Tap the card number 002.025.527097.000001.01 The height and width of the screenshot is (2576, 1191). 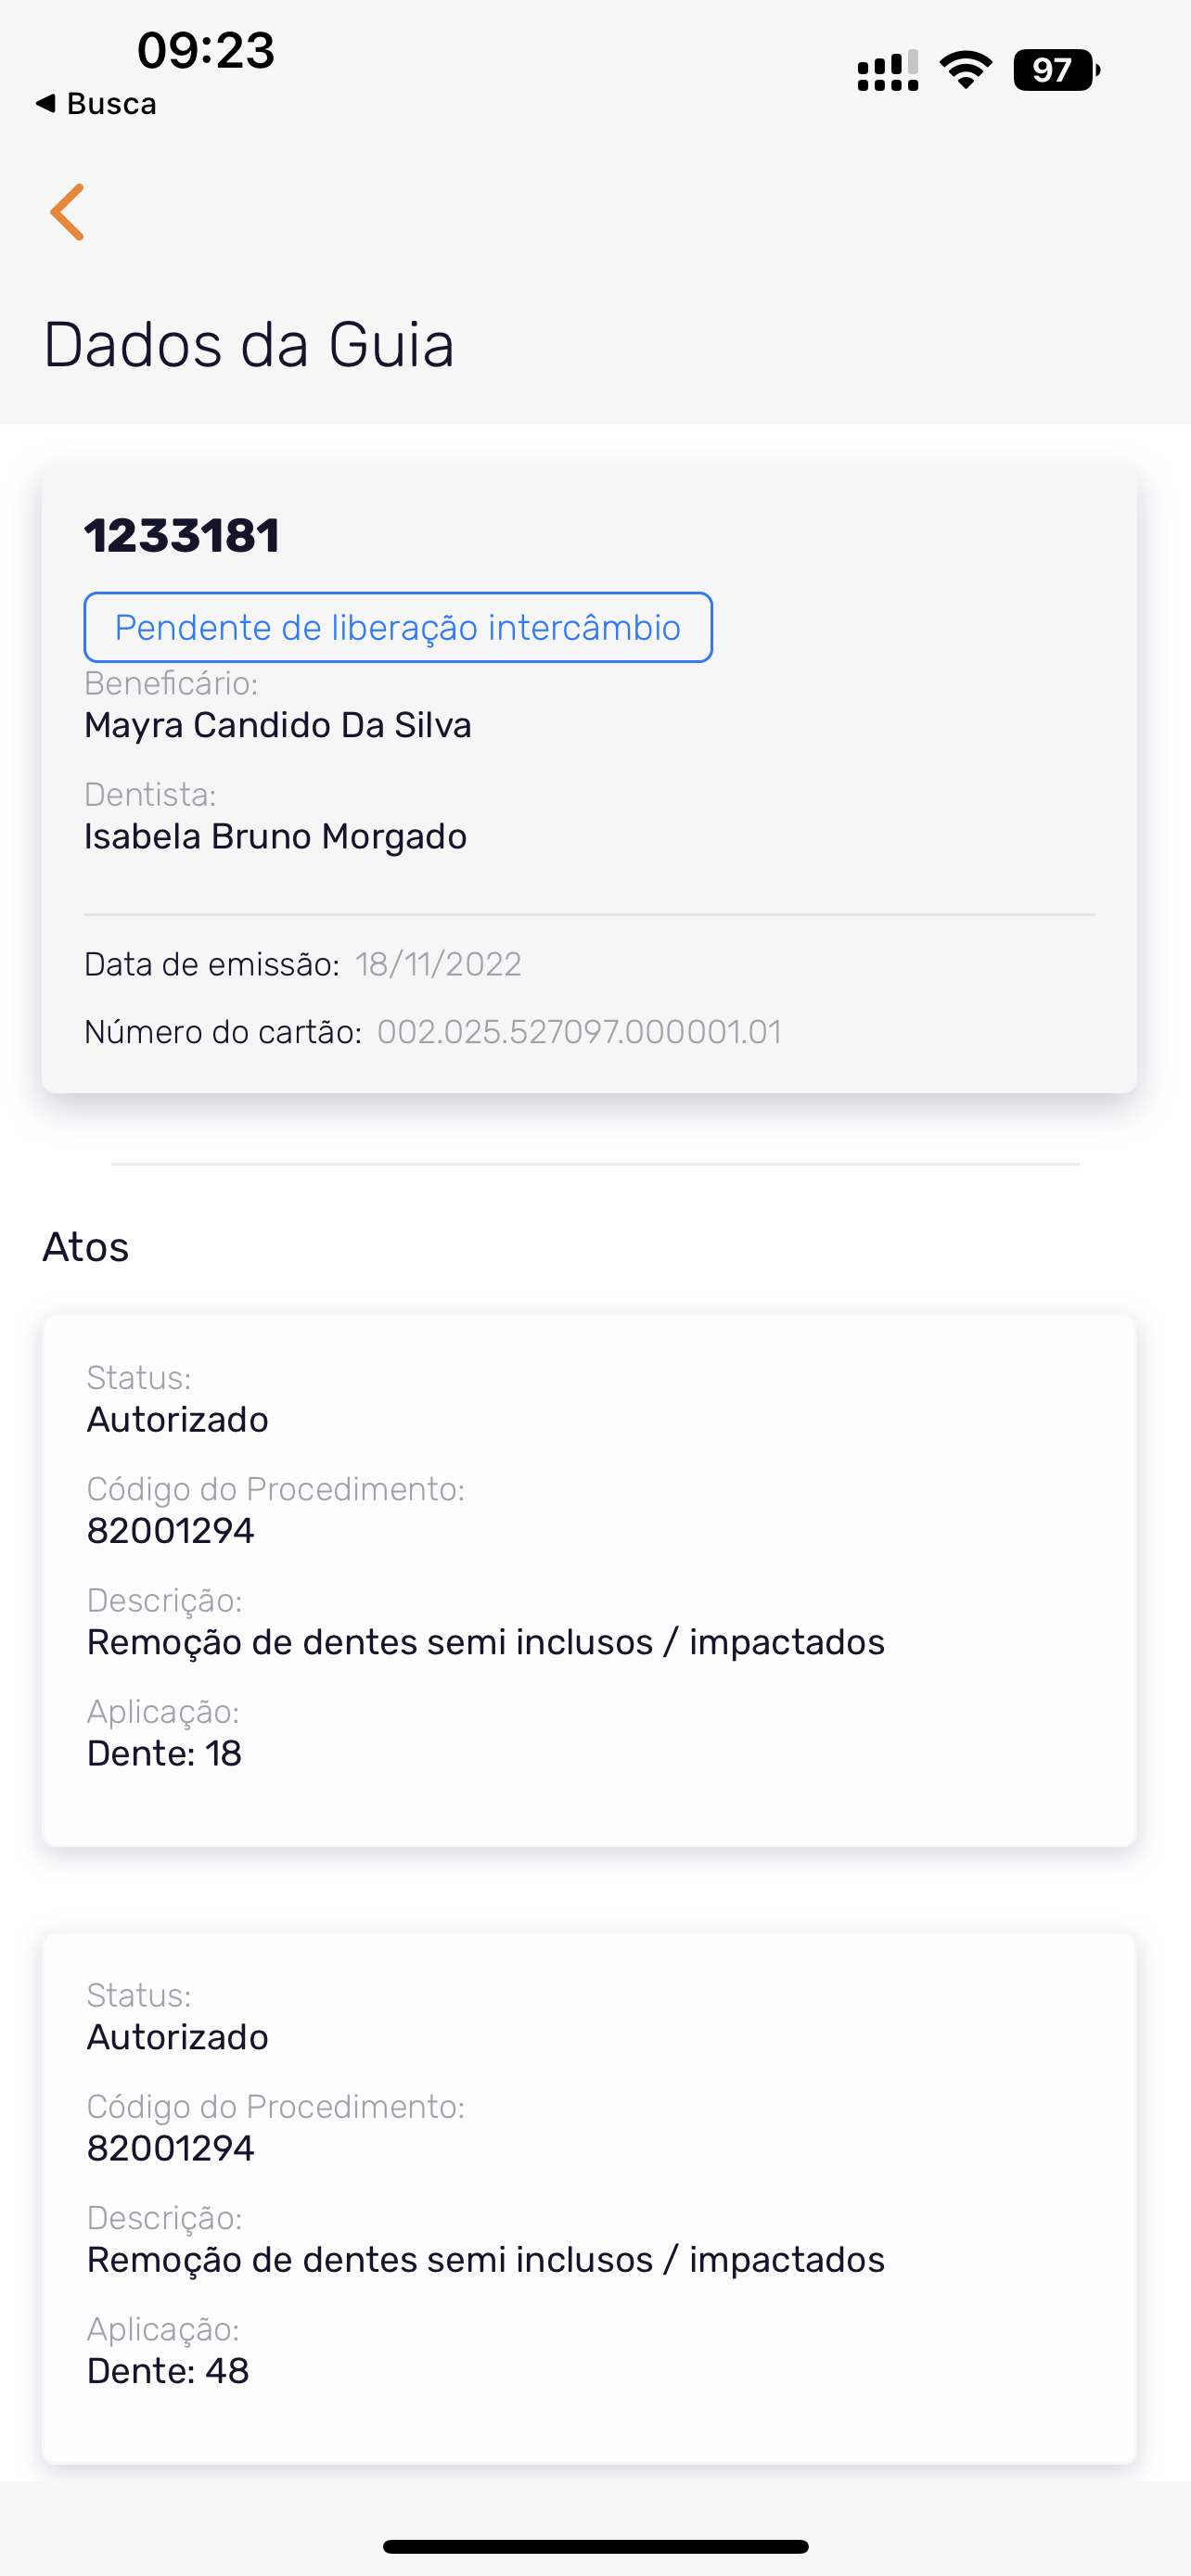[579, 1032]
